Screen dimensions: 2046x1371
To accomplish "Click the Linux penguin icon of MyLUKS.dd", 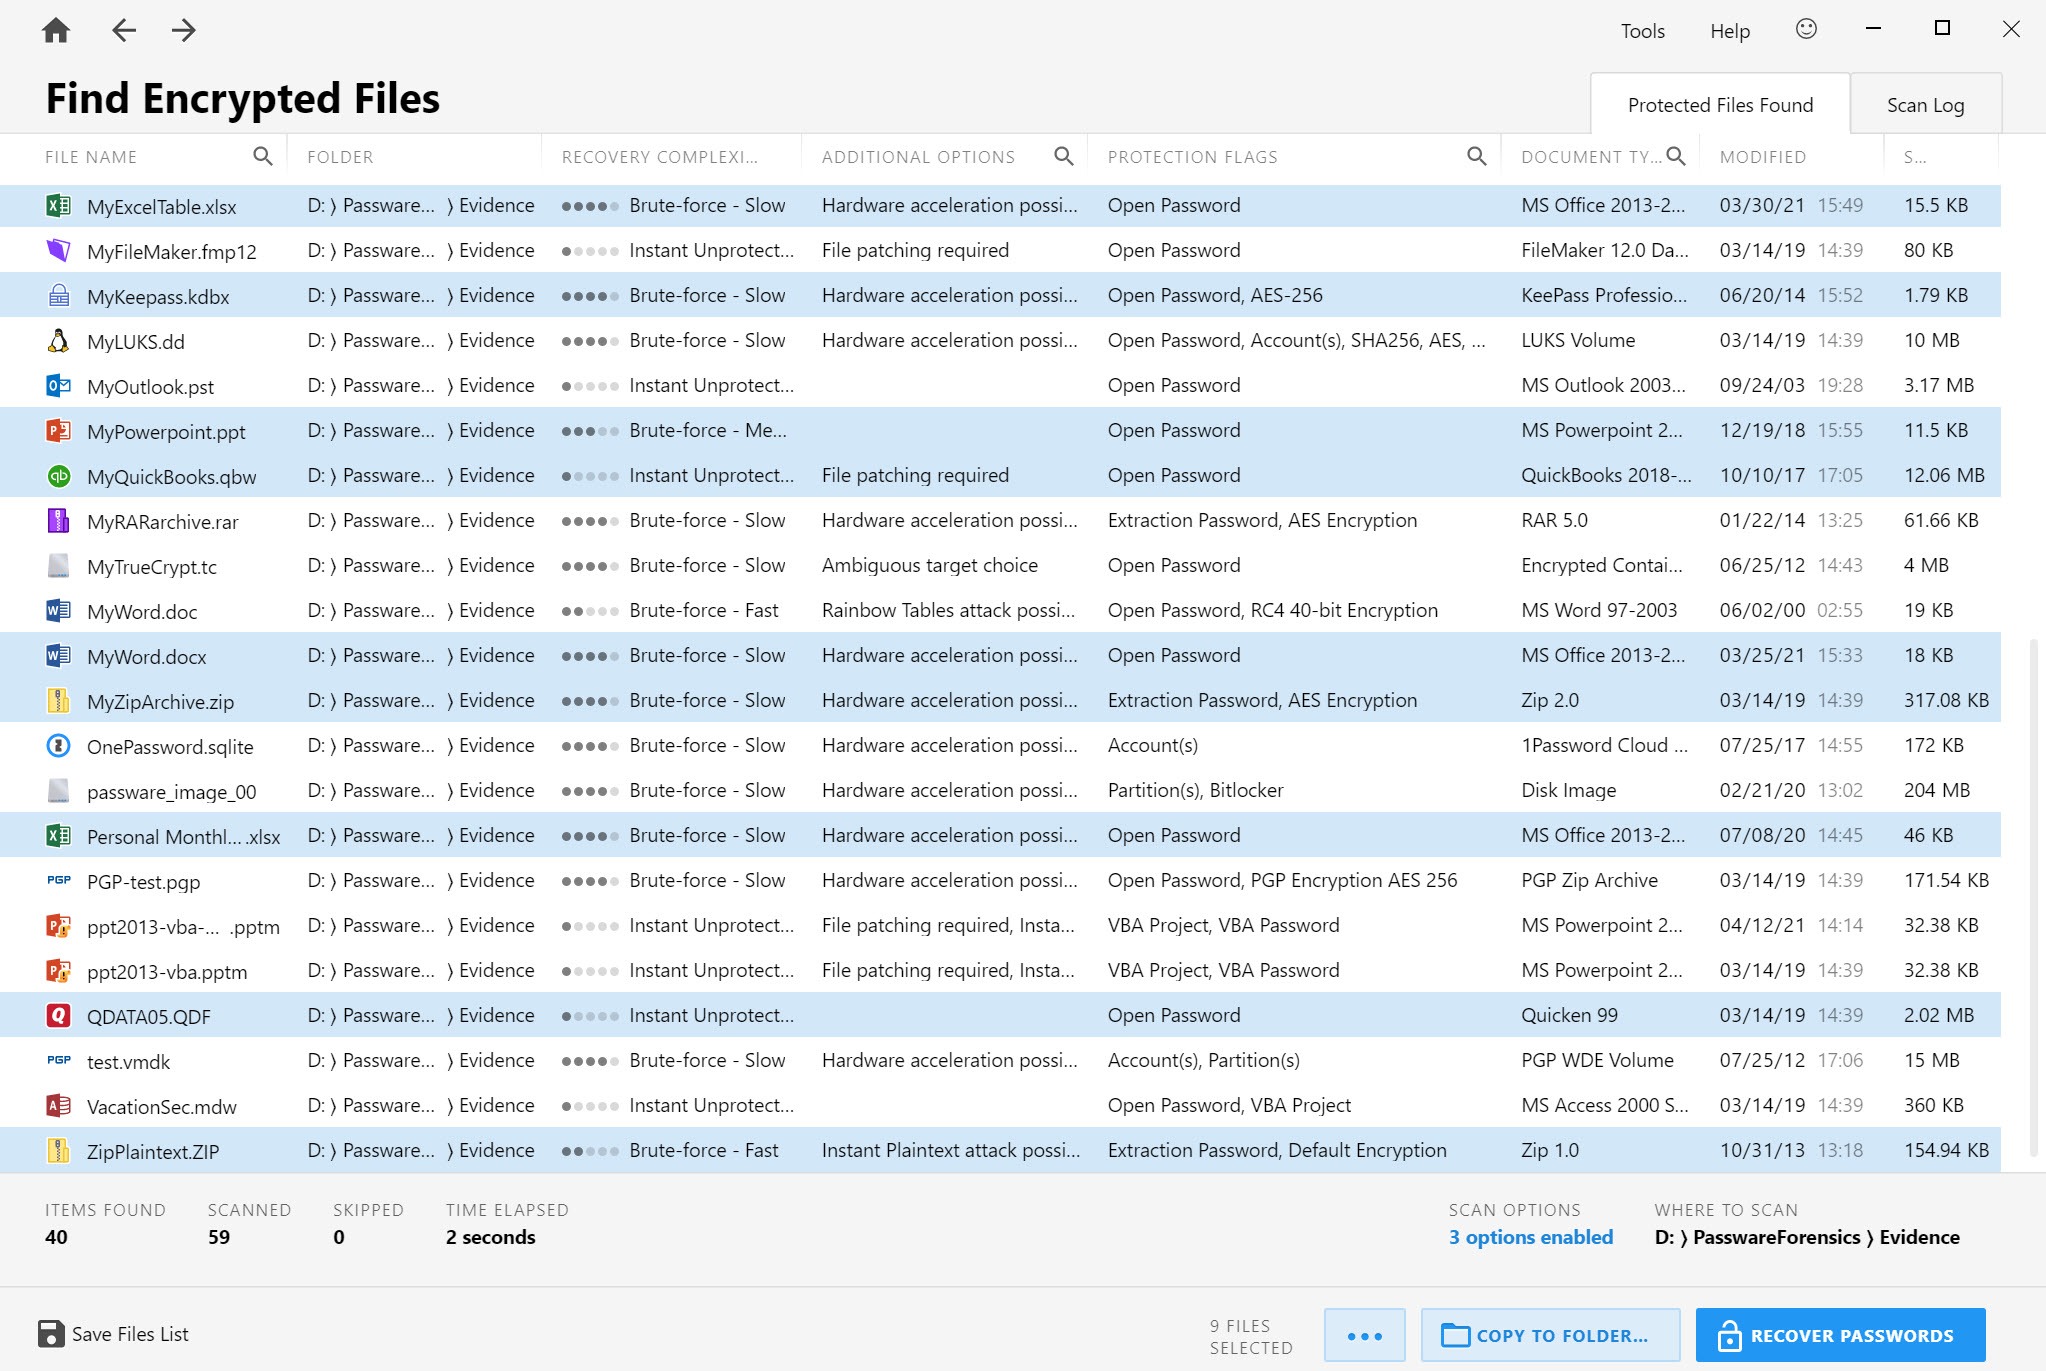I will click(59, 341).
